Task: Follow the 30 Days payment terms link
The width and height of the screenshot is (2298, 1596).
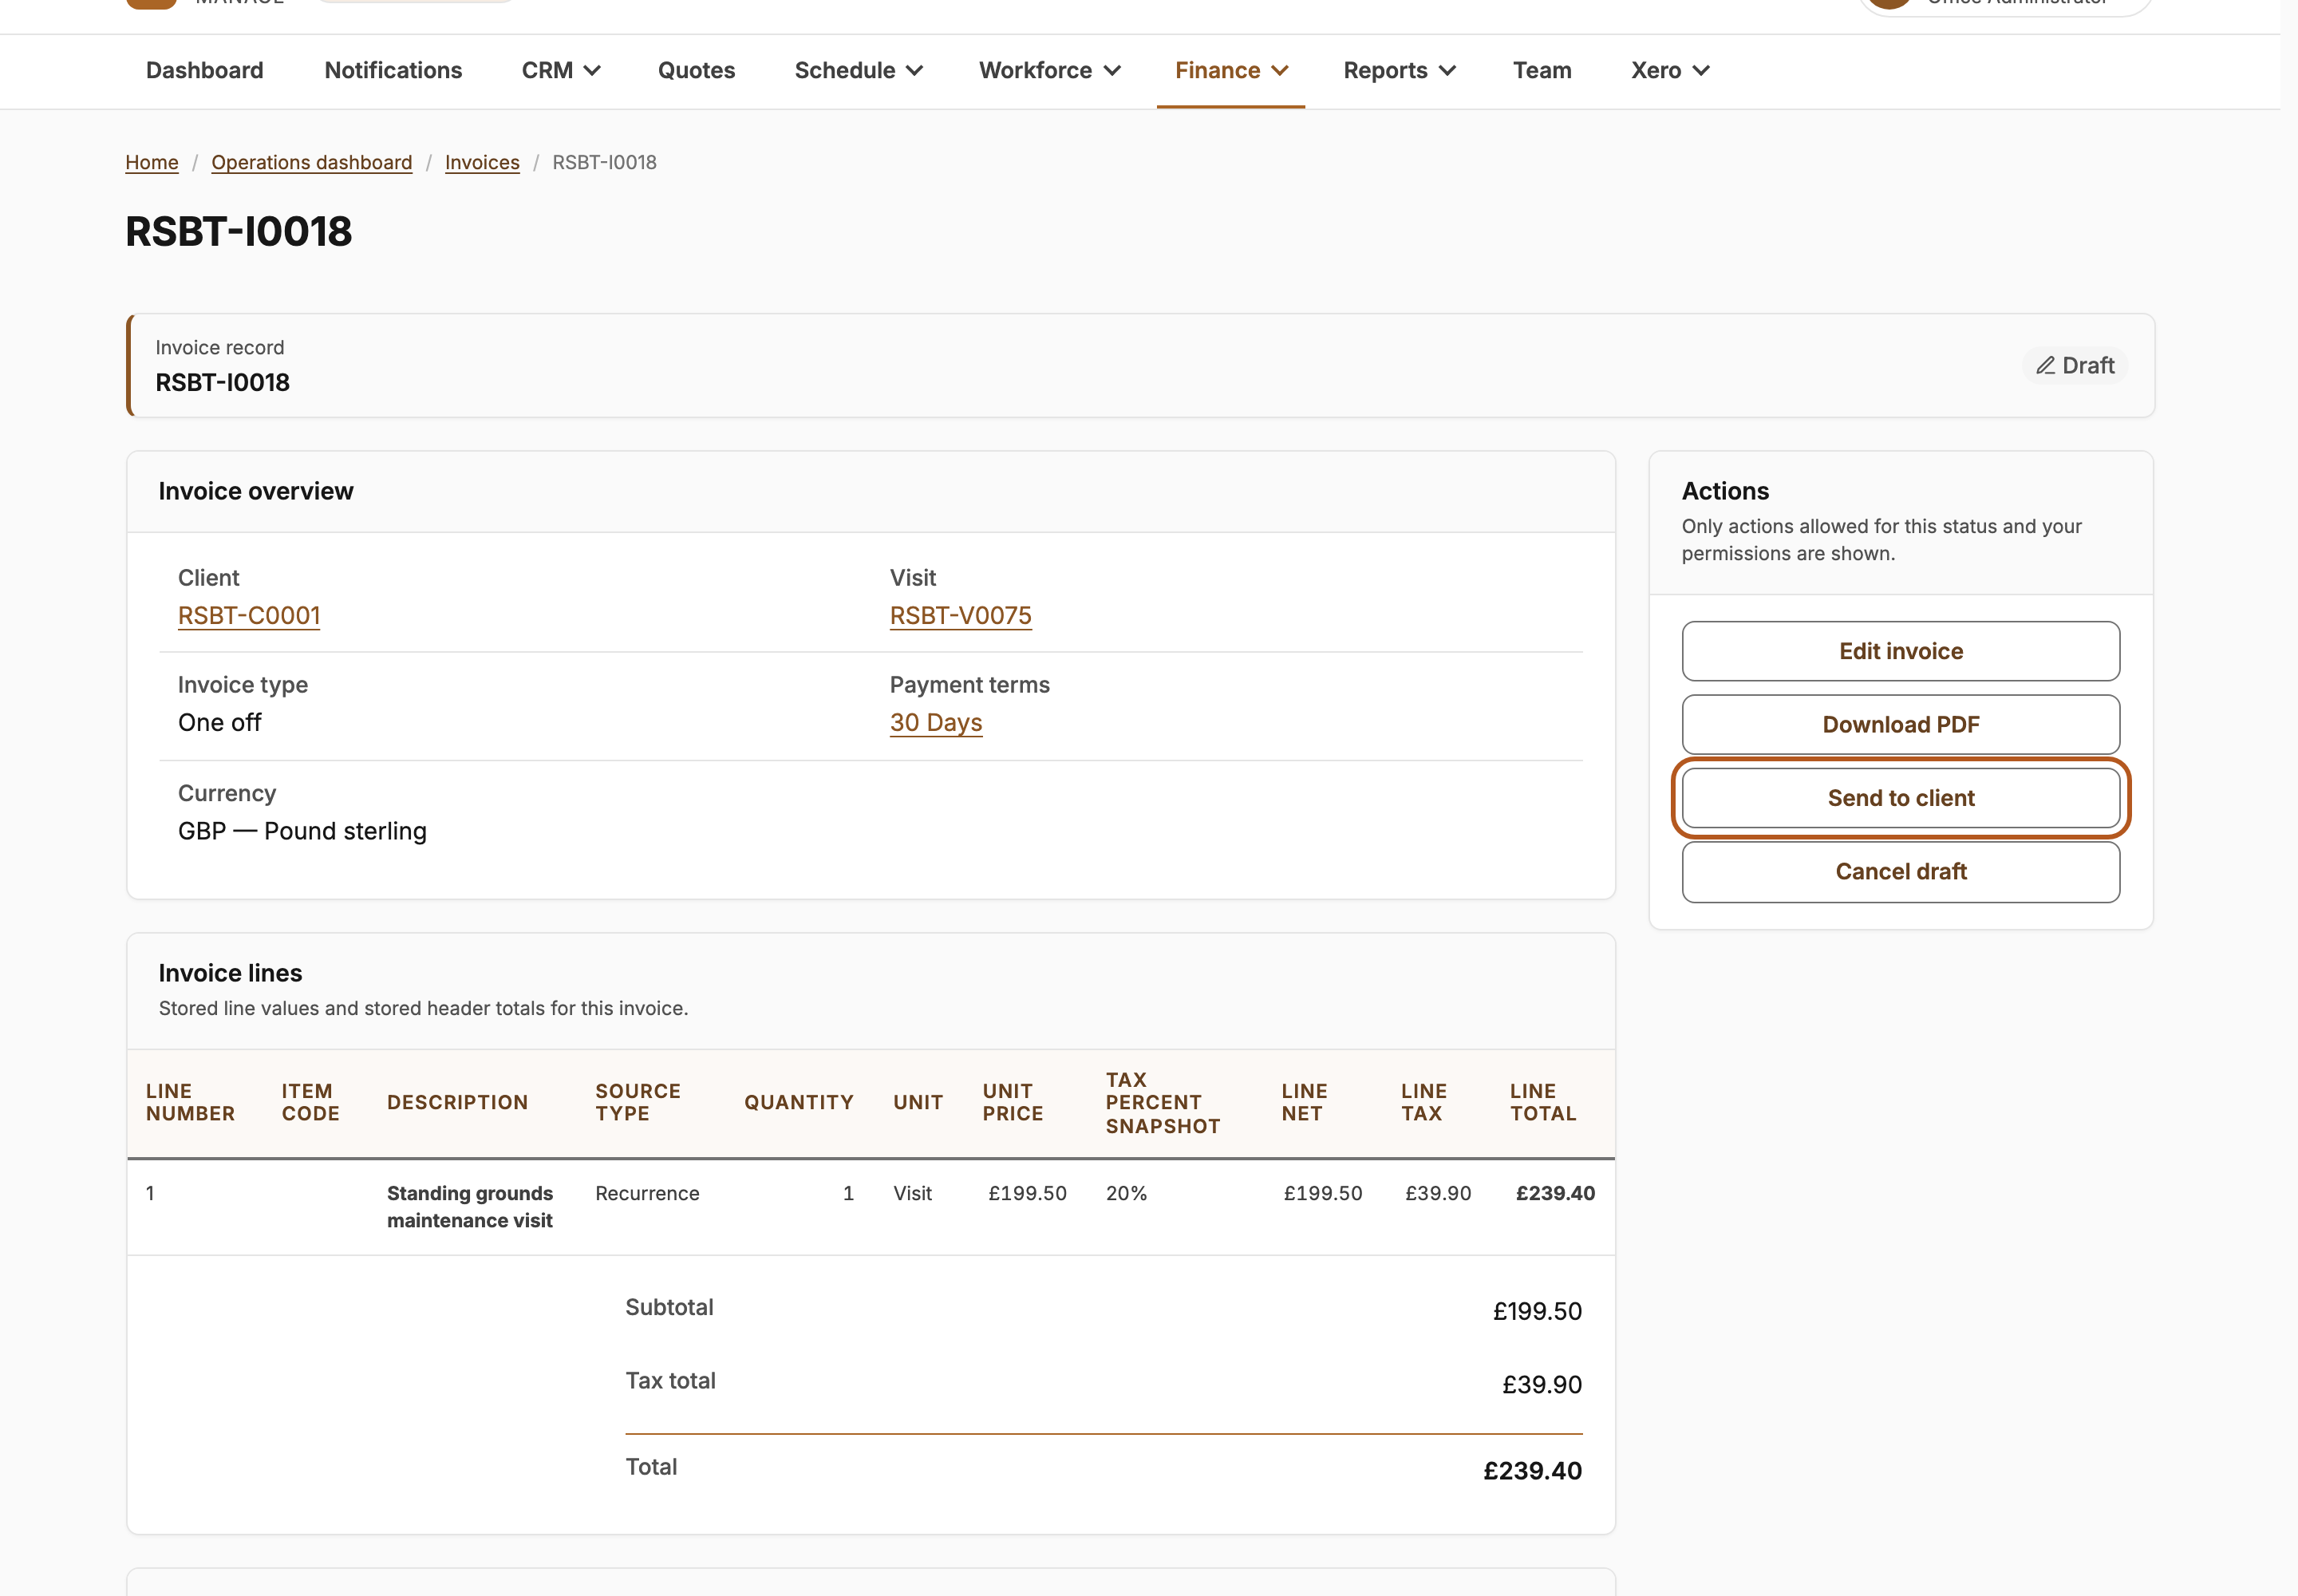Action: 936,723
